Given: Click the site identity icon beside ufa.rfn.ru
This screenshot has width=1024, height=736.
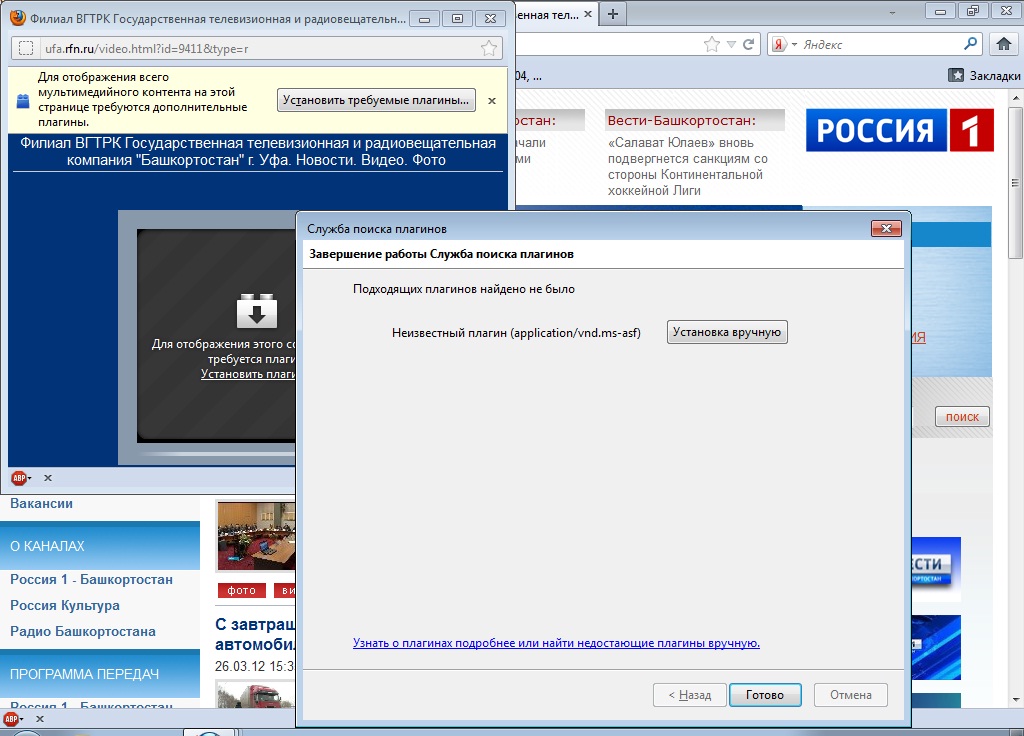Looking at the screenshot, I should tap(26, 48).
